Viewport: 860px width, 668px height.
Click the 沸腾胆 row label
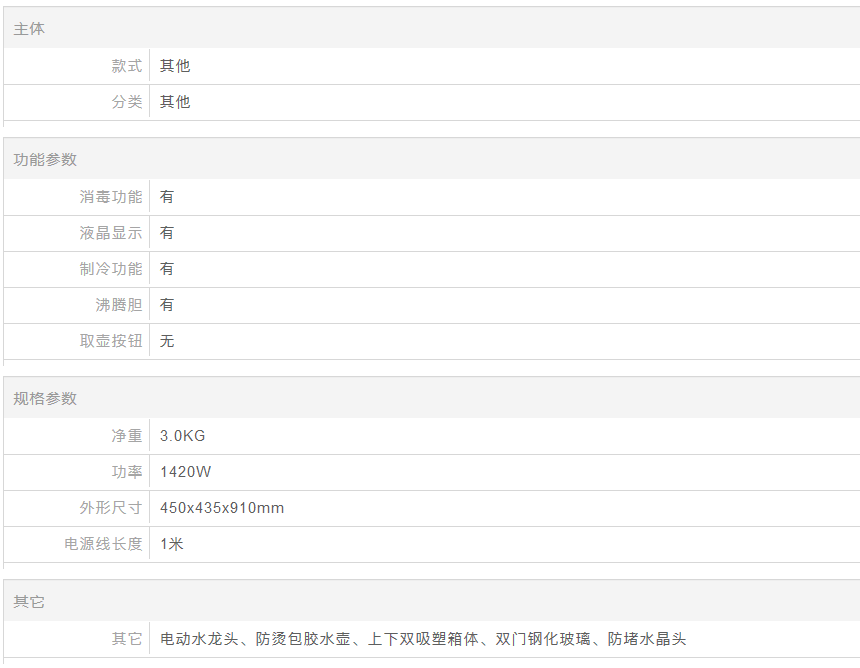[x=119, y=305]
